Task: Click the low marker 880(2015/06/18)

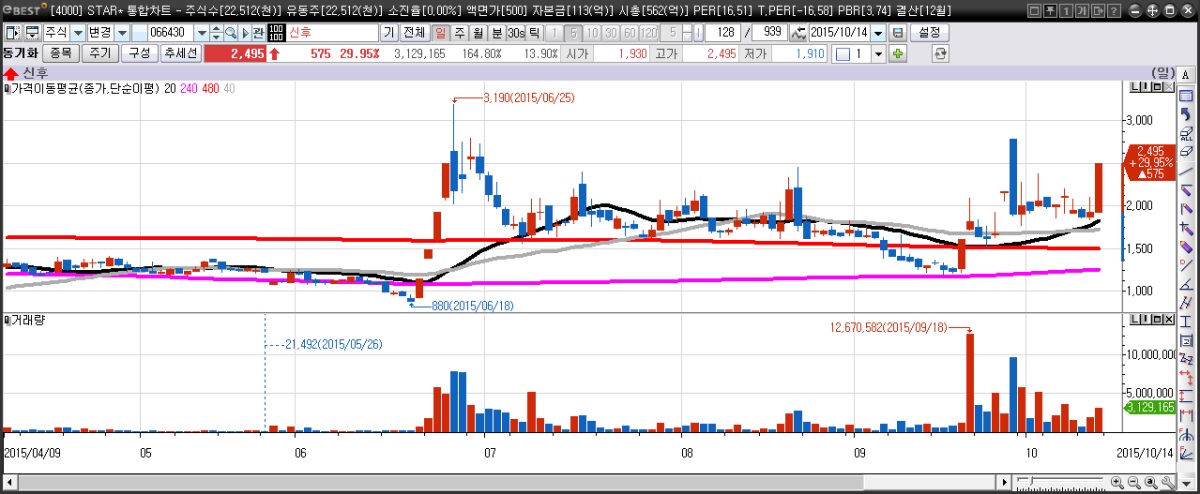Action: (x=472, y=306)
